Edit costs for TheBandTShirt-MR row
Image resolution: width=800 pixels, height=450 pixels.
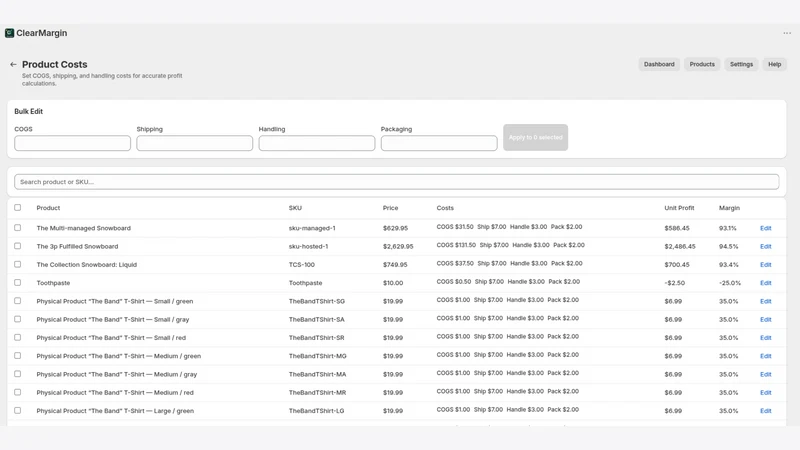765,392
